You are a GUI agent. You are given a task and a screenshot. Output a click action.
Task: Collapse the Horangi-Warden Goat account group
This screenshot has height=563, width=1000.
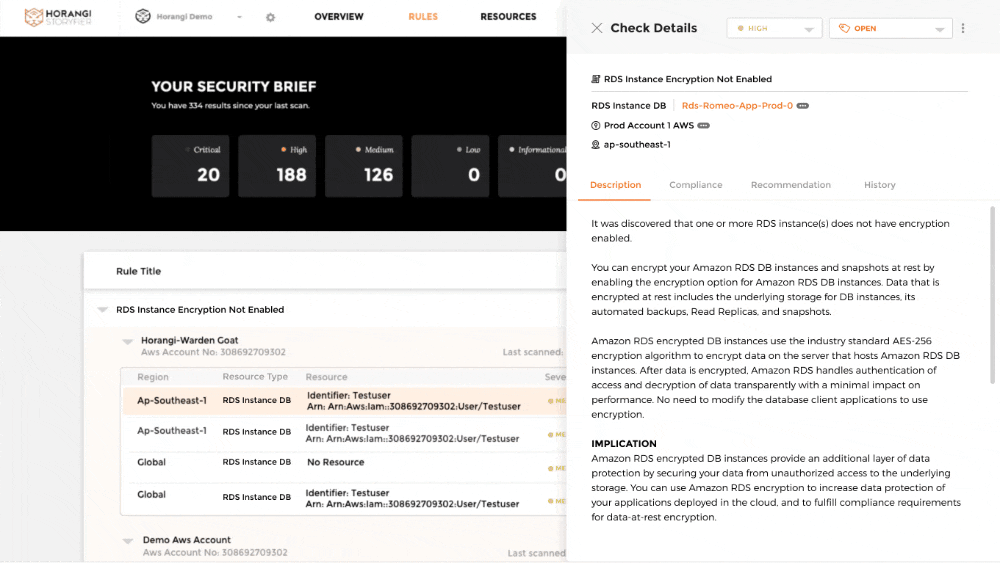click(x=128, y=341)
